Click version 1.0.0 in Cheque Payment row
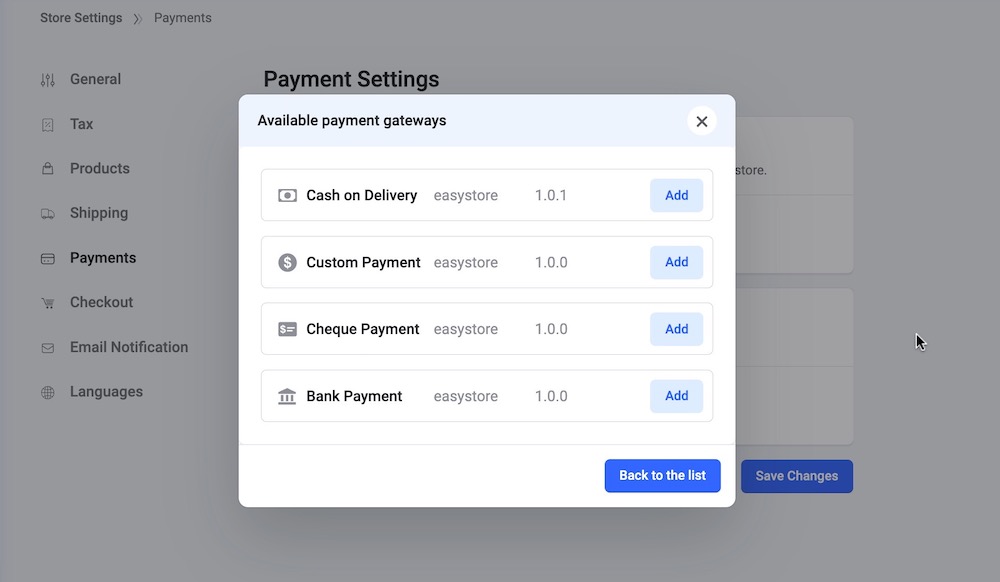The width and height of the screenshot is (1000, 582). 551,329
